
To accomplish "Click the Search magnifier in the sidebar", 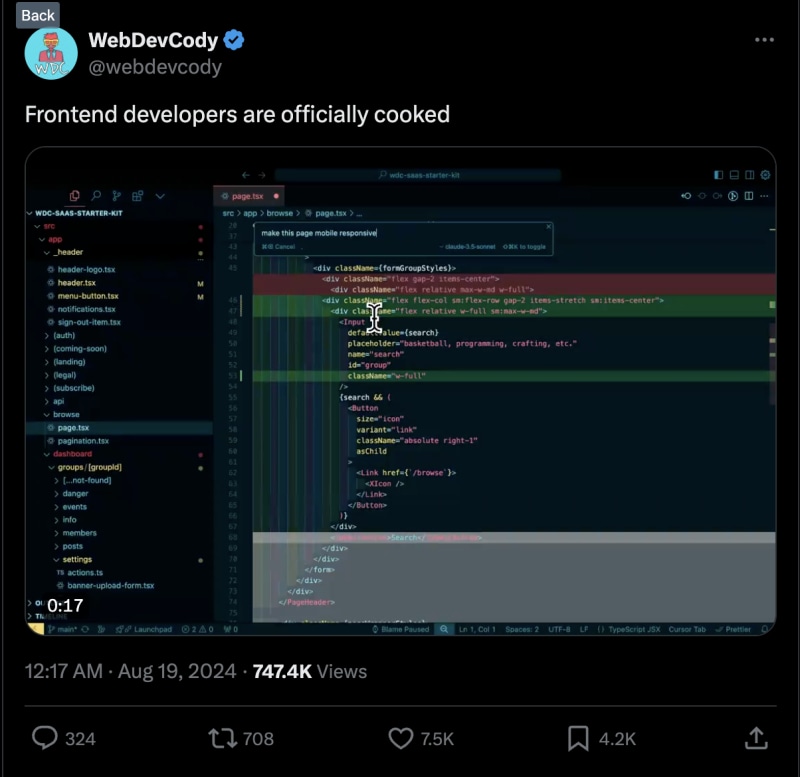I will pos(96,196).
